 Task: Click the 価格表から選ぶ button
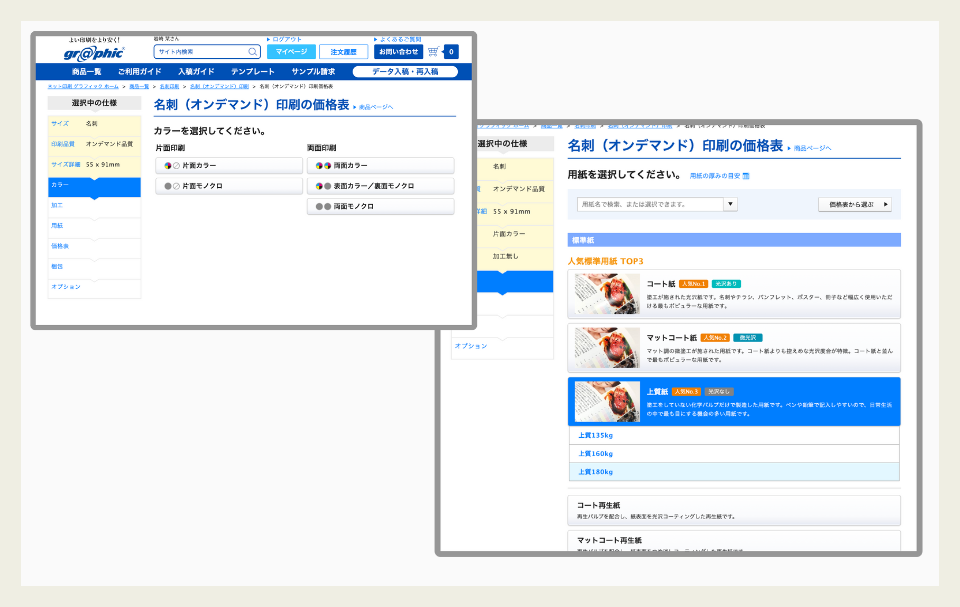[855, 203]
